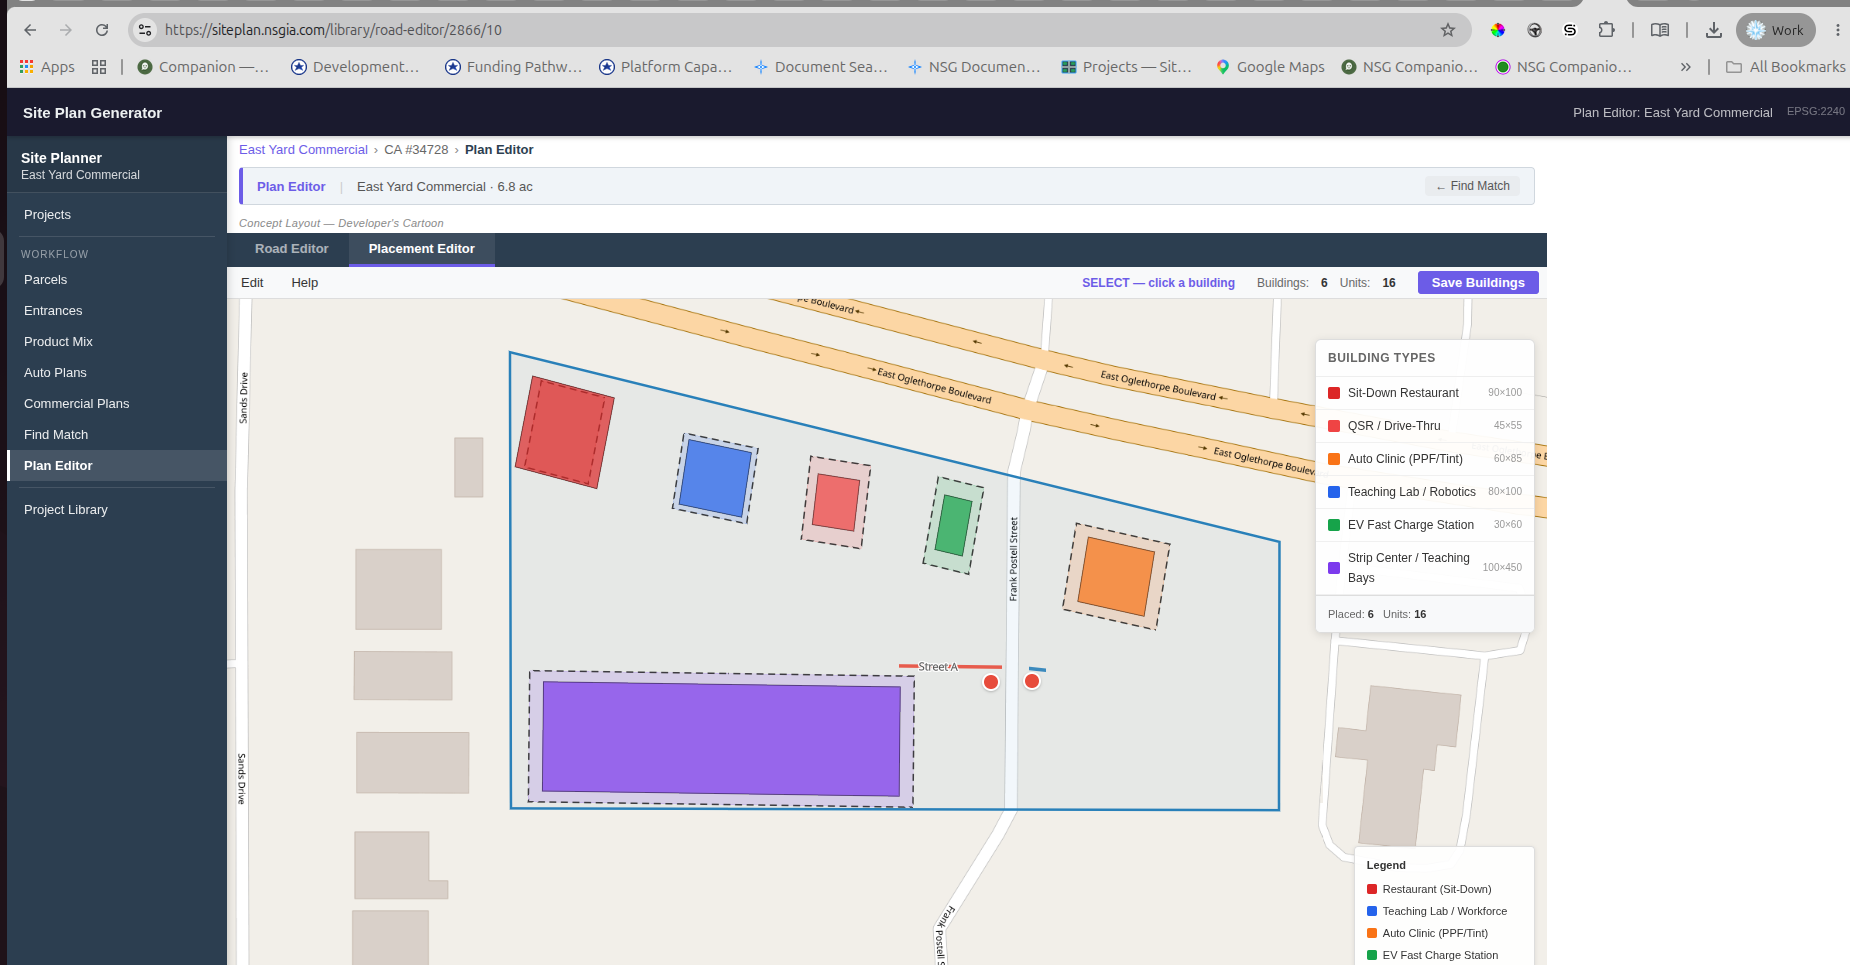Viewport: 1850px width, 965px height.
Task: Click the East Yard Commercial breadcrumb link
Action: [303, 150]
